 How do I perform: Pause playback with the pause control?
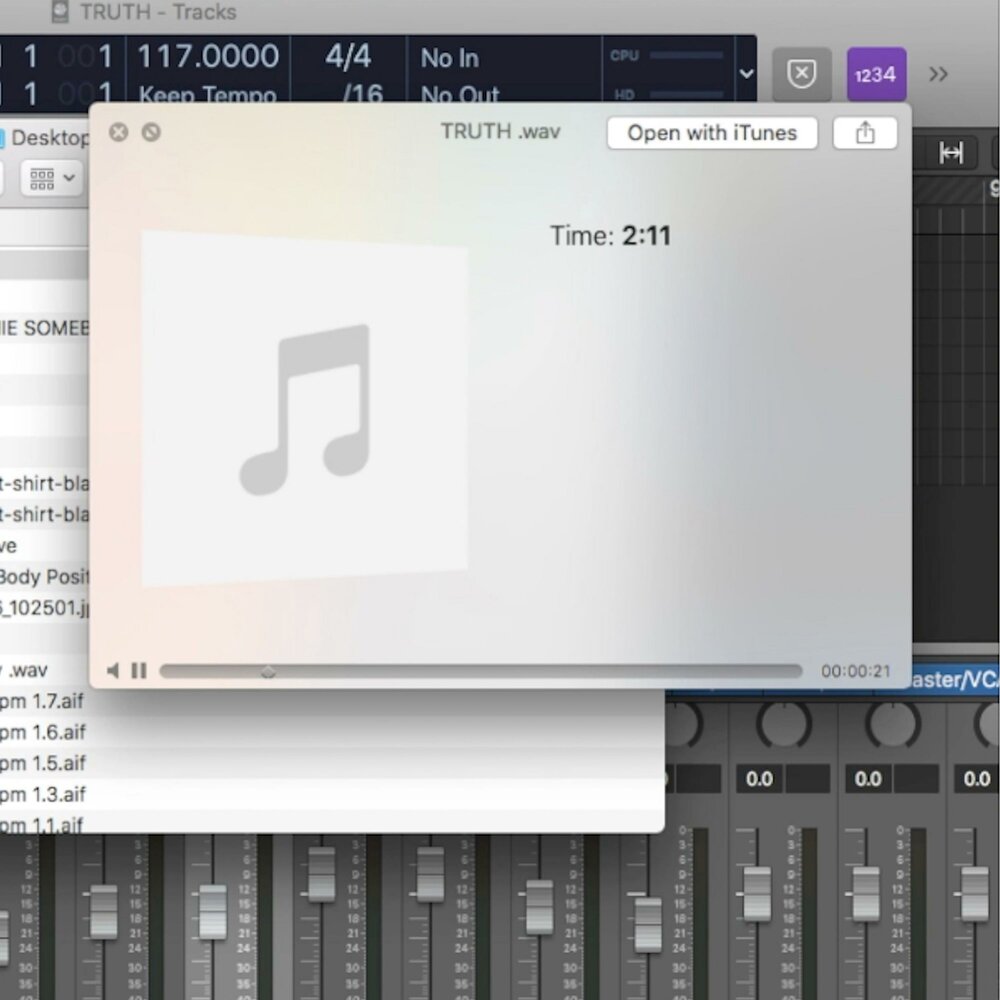click(x=138, y=670)
